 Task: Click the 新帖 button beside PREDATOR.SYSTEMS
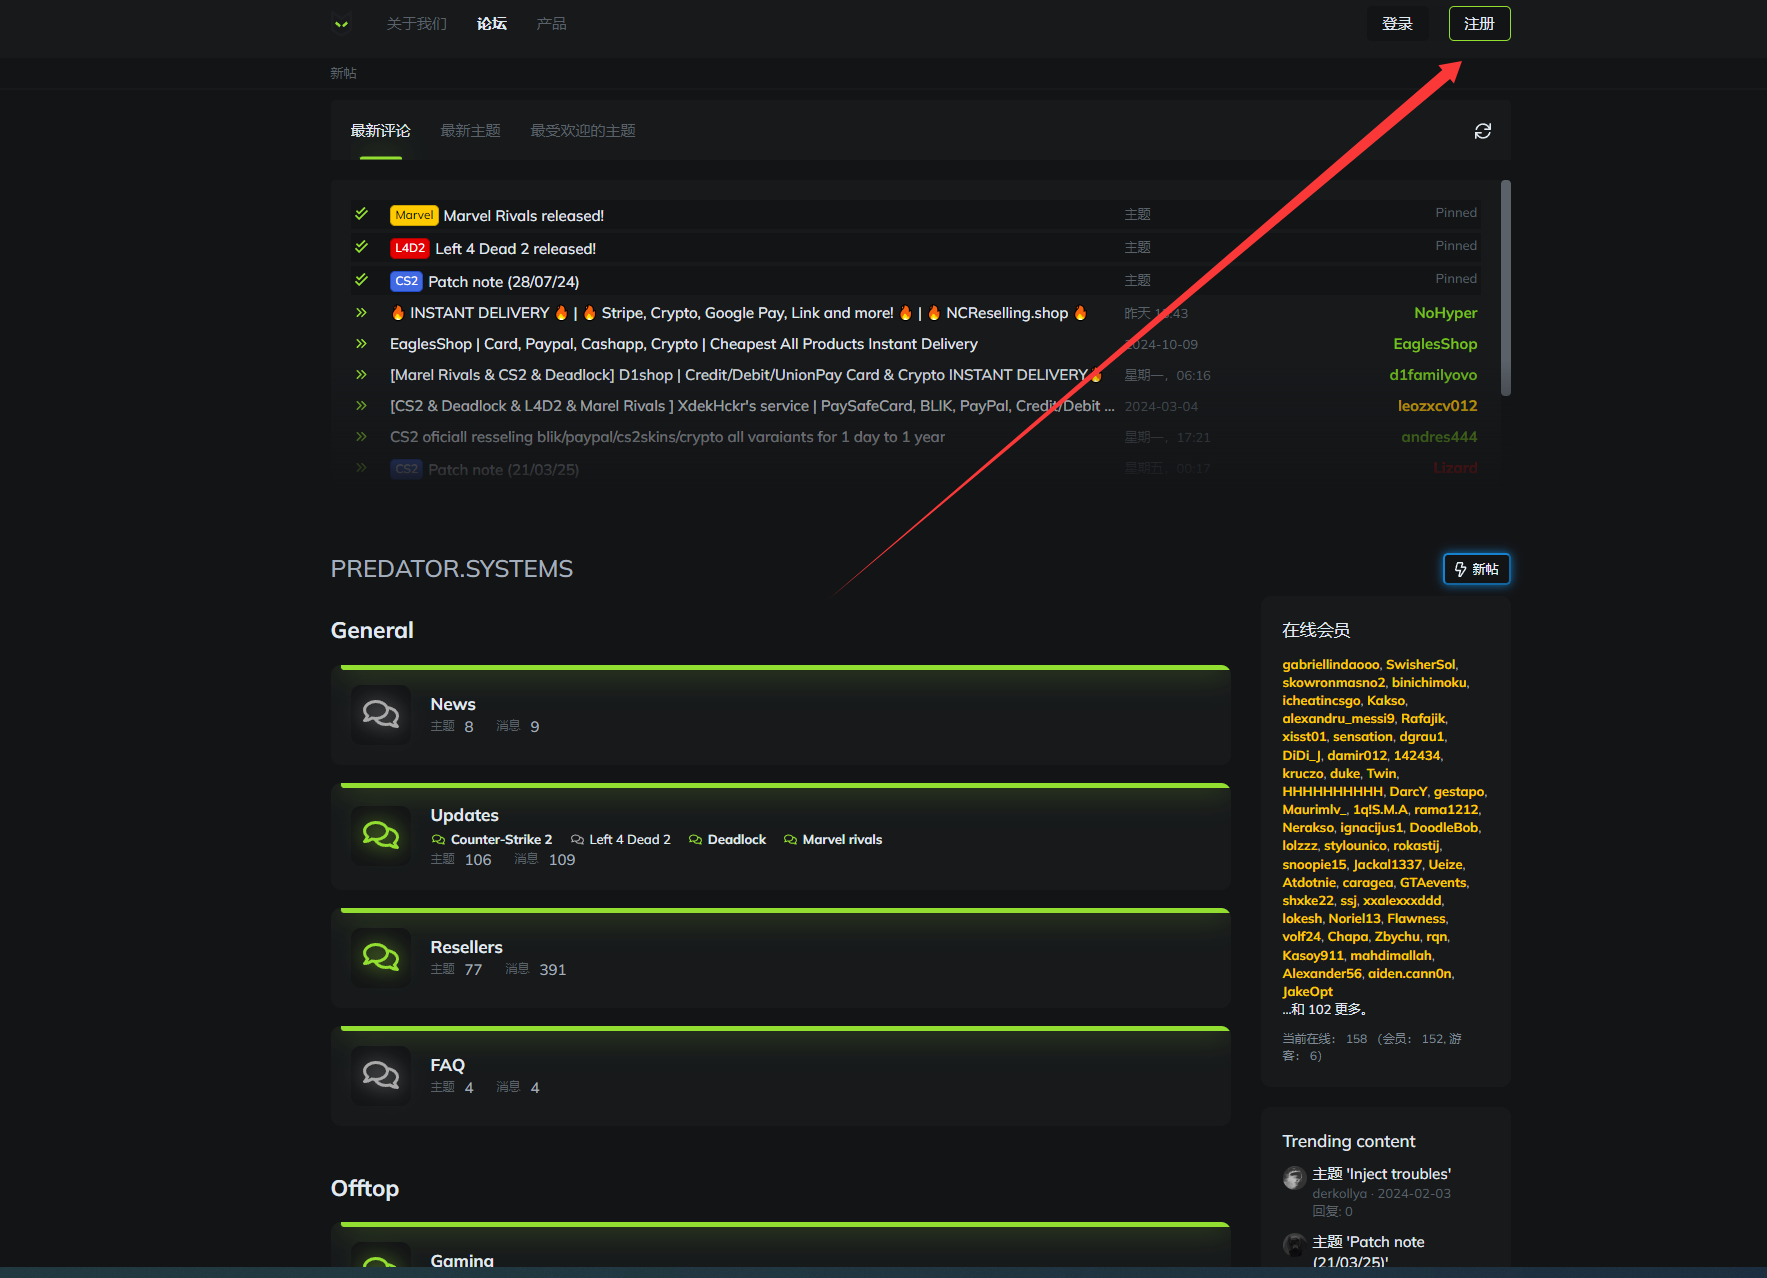1477,569
